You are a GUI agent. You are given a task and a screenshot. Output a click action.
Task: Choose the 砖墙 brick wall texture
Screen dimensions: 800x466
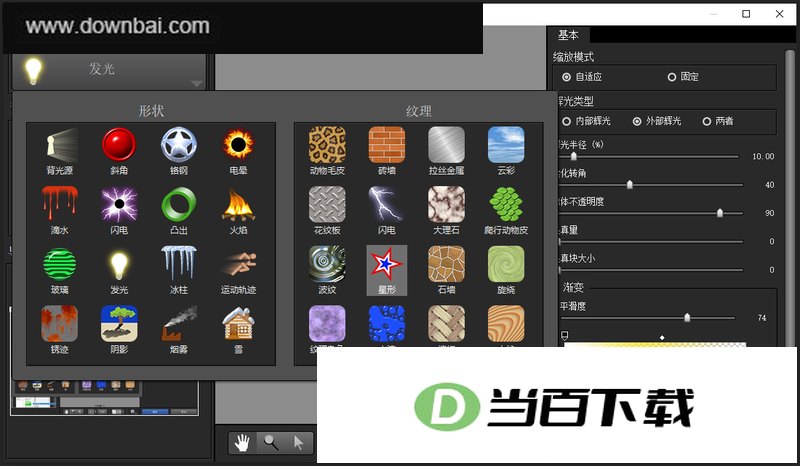(387, 151)
